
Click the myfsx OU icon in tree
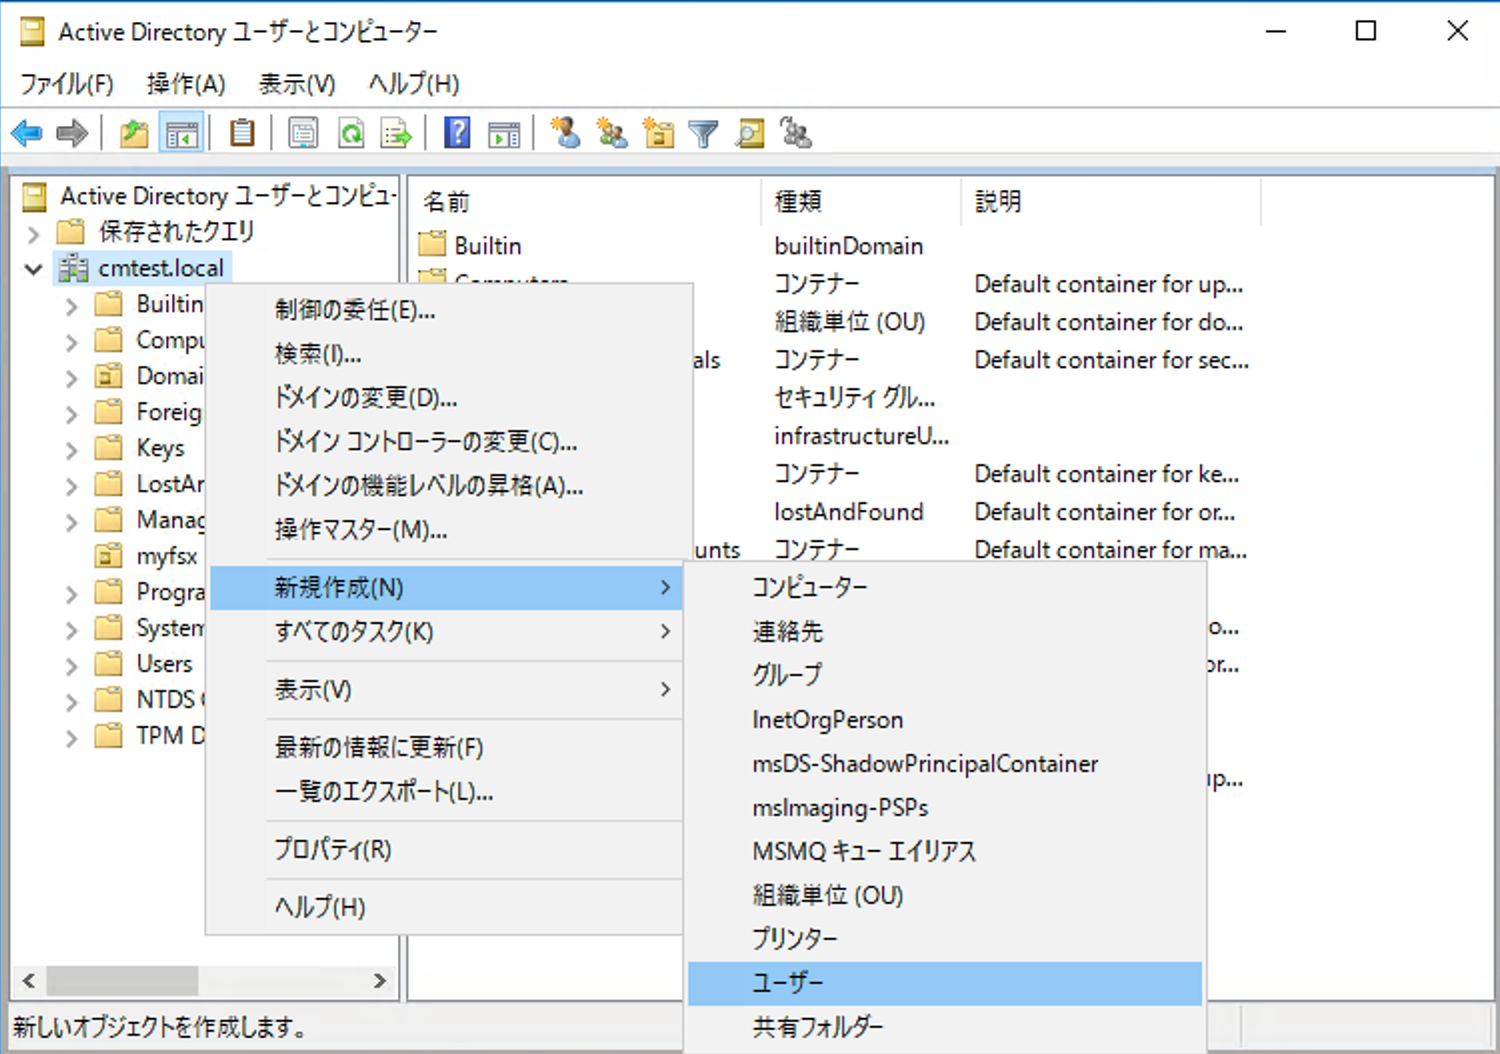click(x=108, y=555)
